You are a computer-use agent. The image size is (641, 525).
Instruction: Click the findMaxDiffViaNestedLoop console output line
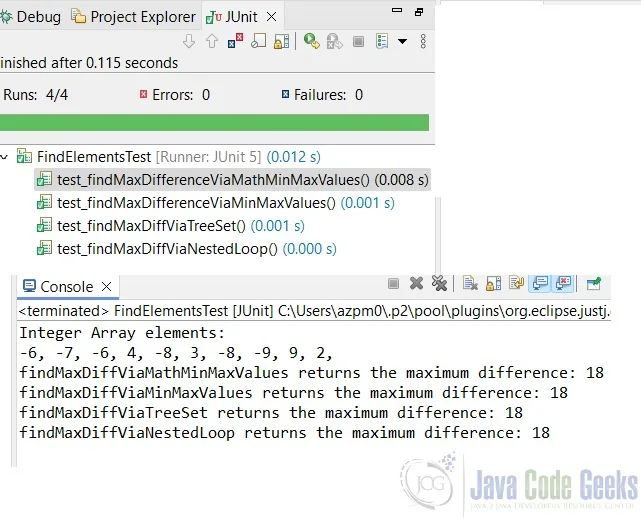285,433
